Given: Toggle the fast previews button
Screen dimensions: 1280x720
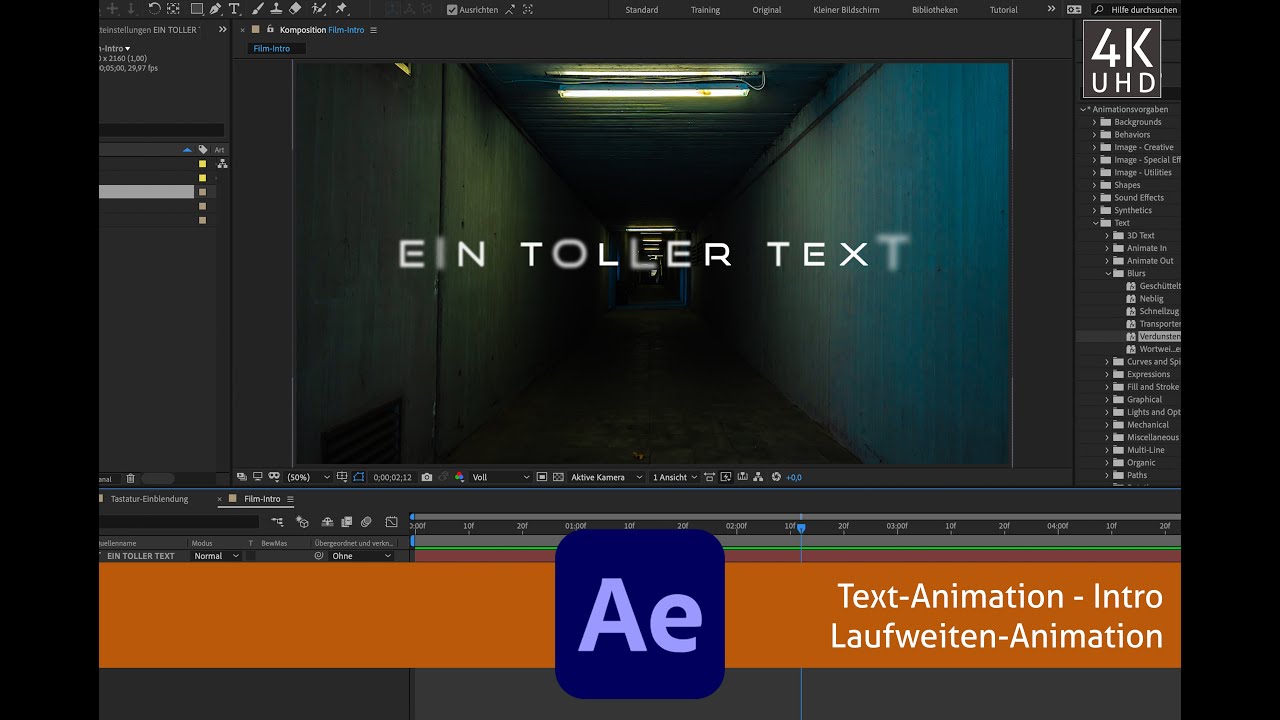Looking at the screenshot, I should pyautogui.click(x=726, y=477).
